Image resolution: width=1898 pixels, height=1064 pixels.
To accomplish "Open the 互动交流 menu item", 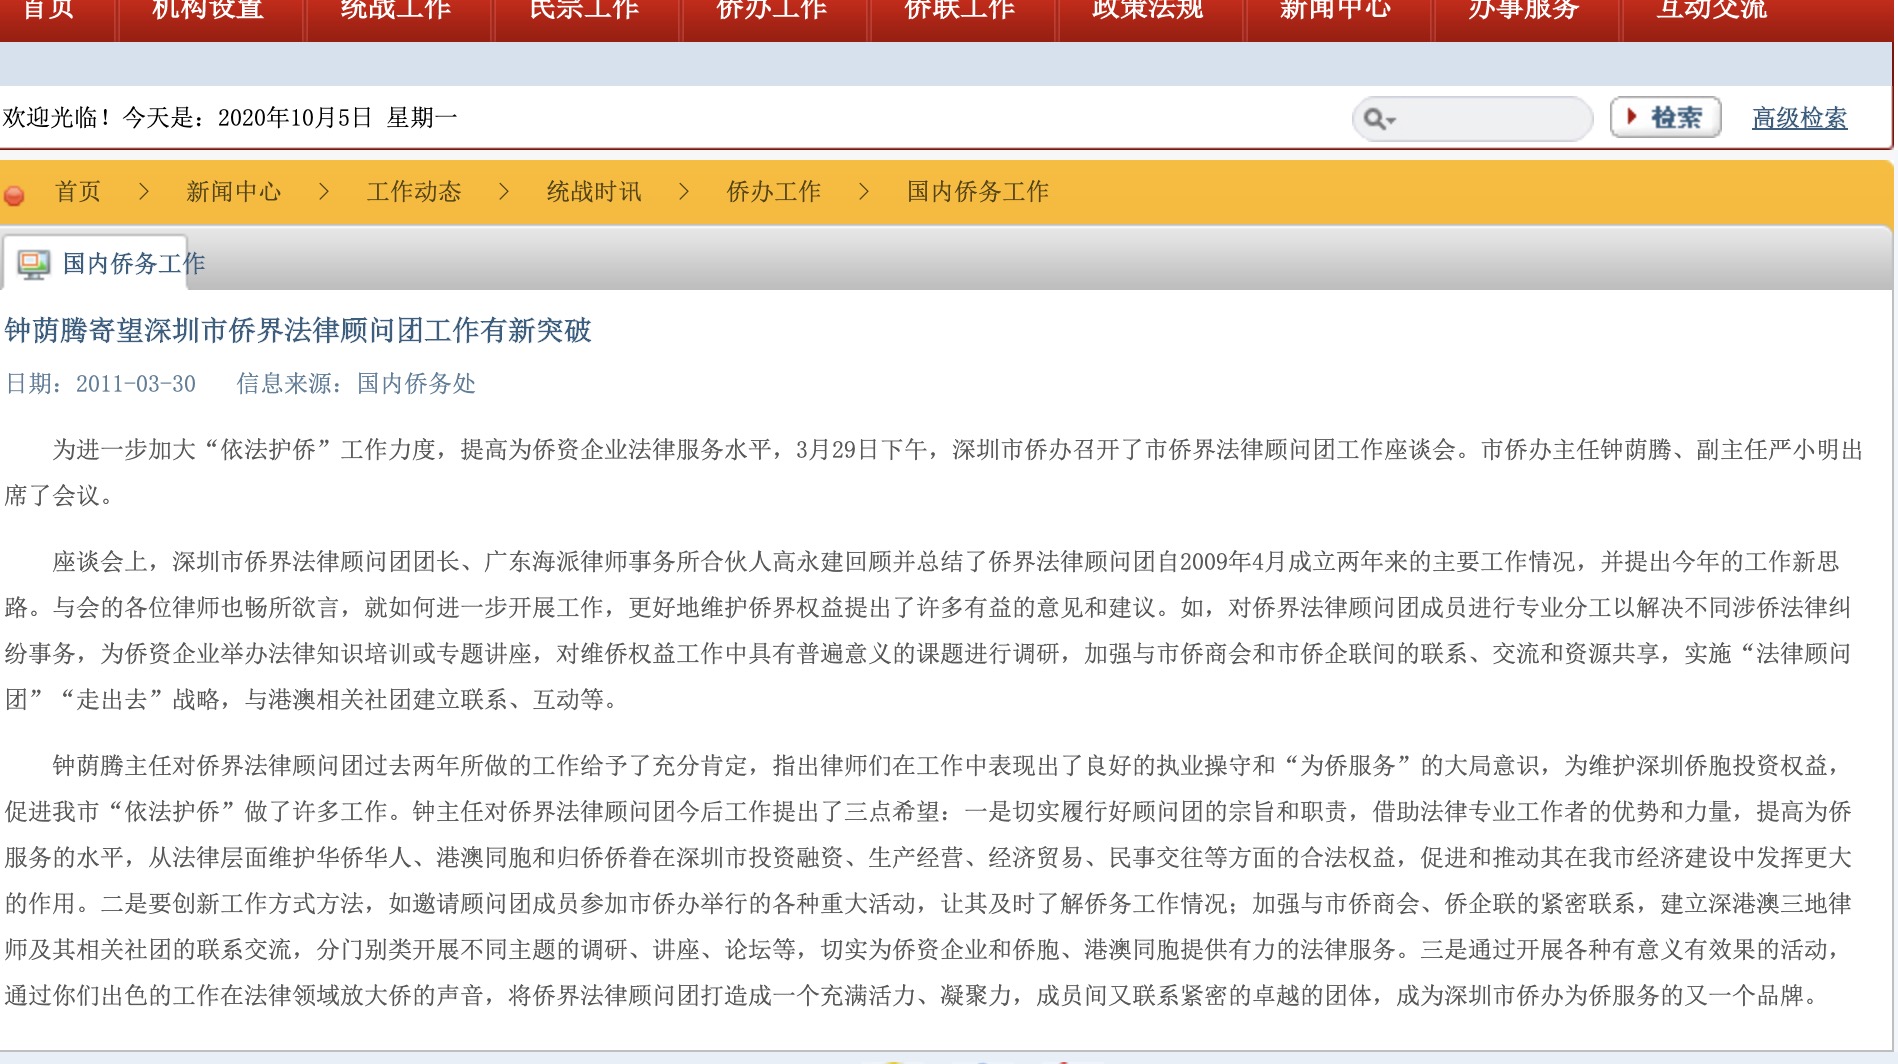I will pyautogui.click(x=1712, y=10).
